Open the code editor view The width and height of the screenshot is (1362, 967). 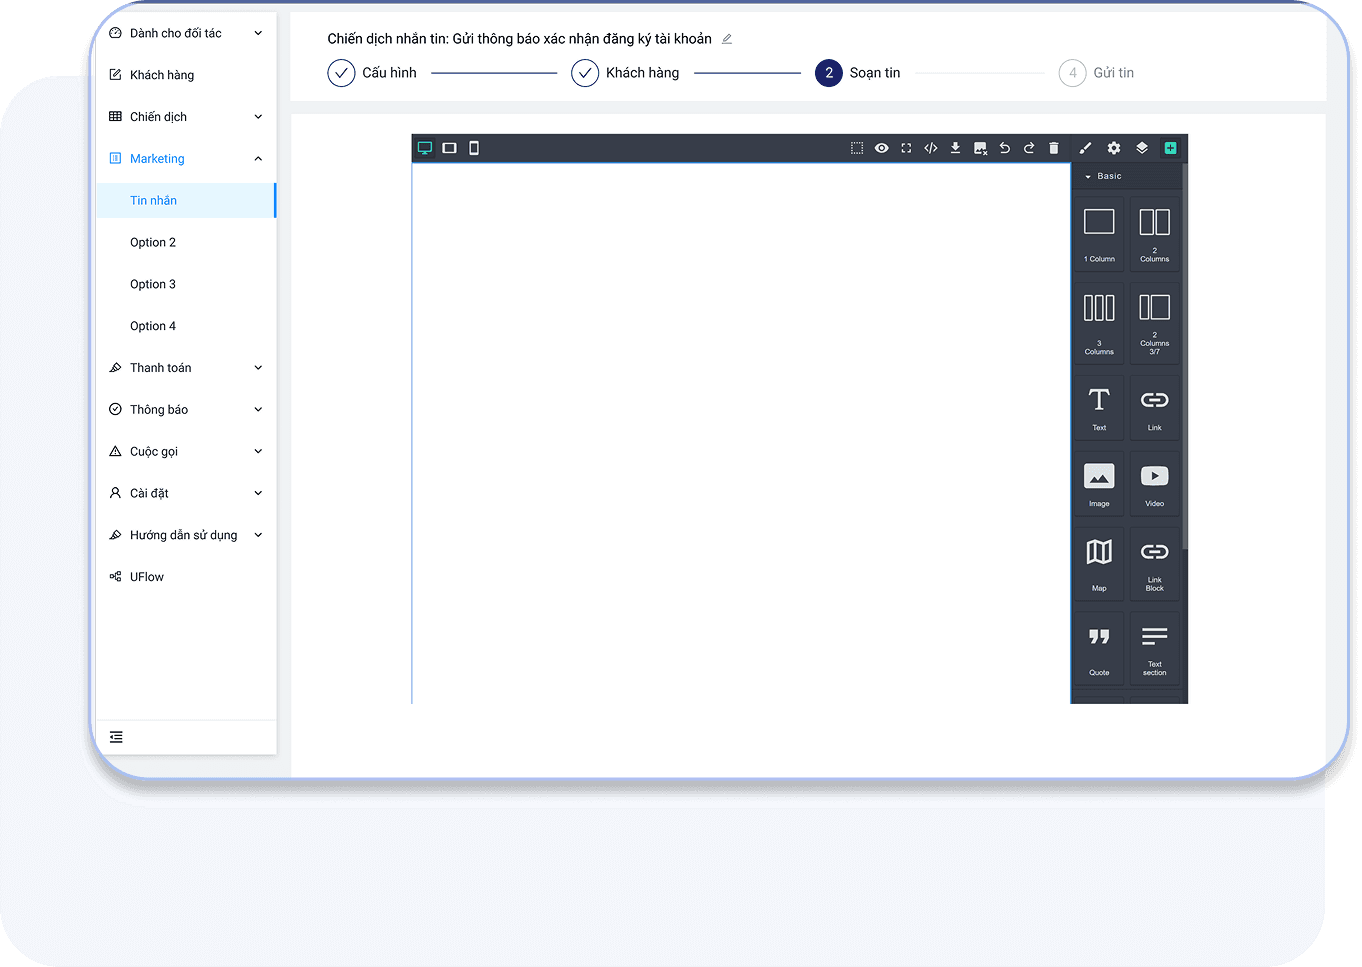pyautogui.click(x=930, y=147)
